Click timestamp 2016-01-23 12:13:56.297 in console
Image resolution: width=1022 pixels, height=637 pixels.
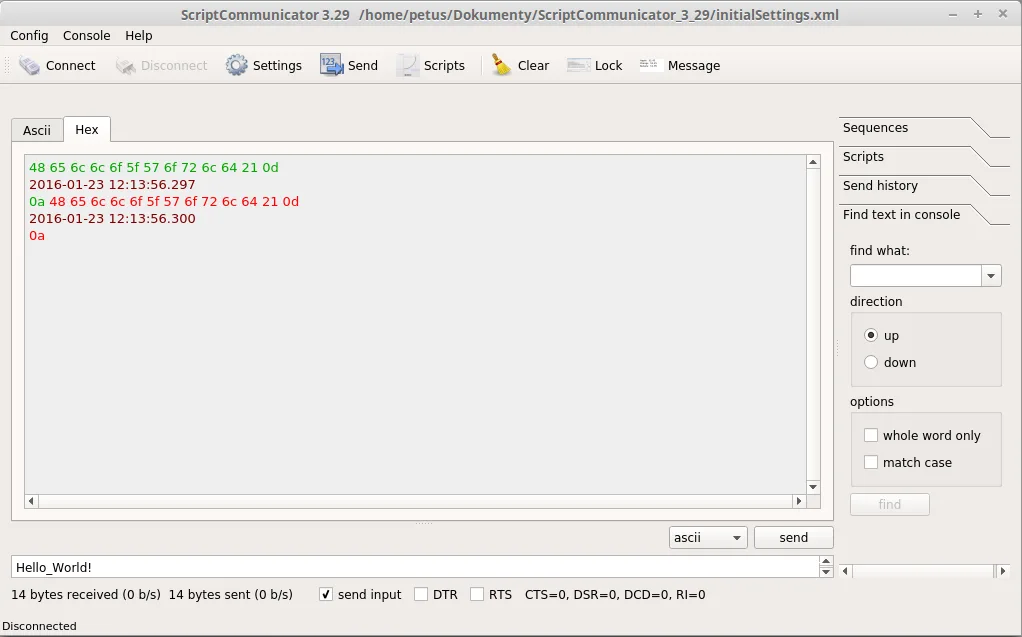click(x=112, y=185)
